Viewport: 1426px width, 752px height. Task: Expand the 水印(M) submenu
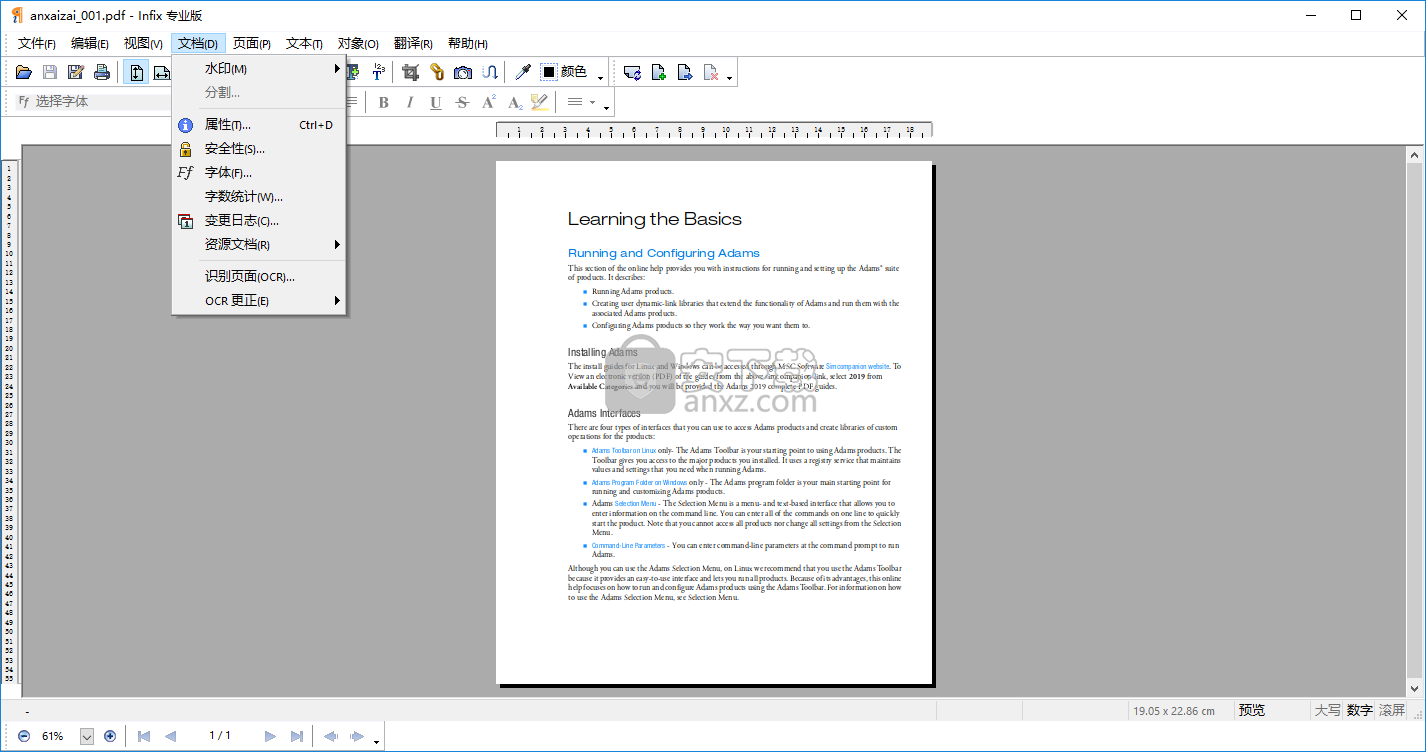pyautogui.click(x=259, y=68)
